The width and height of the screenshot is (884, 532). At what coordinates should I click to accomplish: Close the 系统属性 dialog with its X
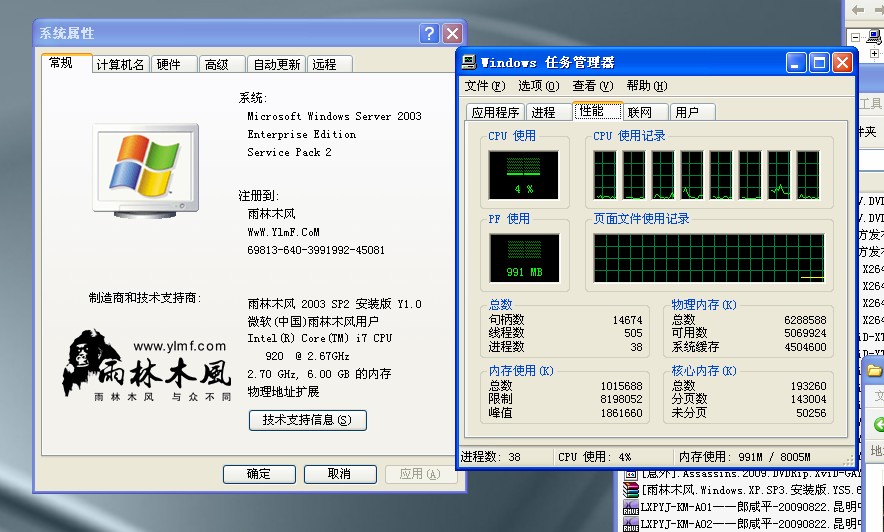452,34
